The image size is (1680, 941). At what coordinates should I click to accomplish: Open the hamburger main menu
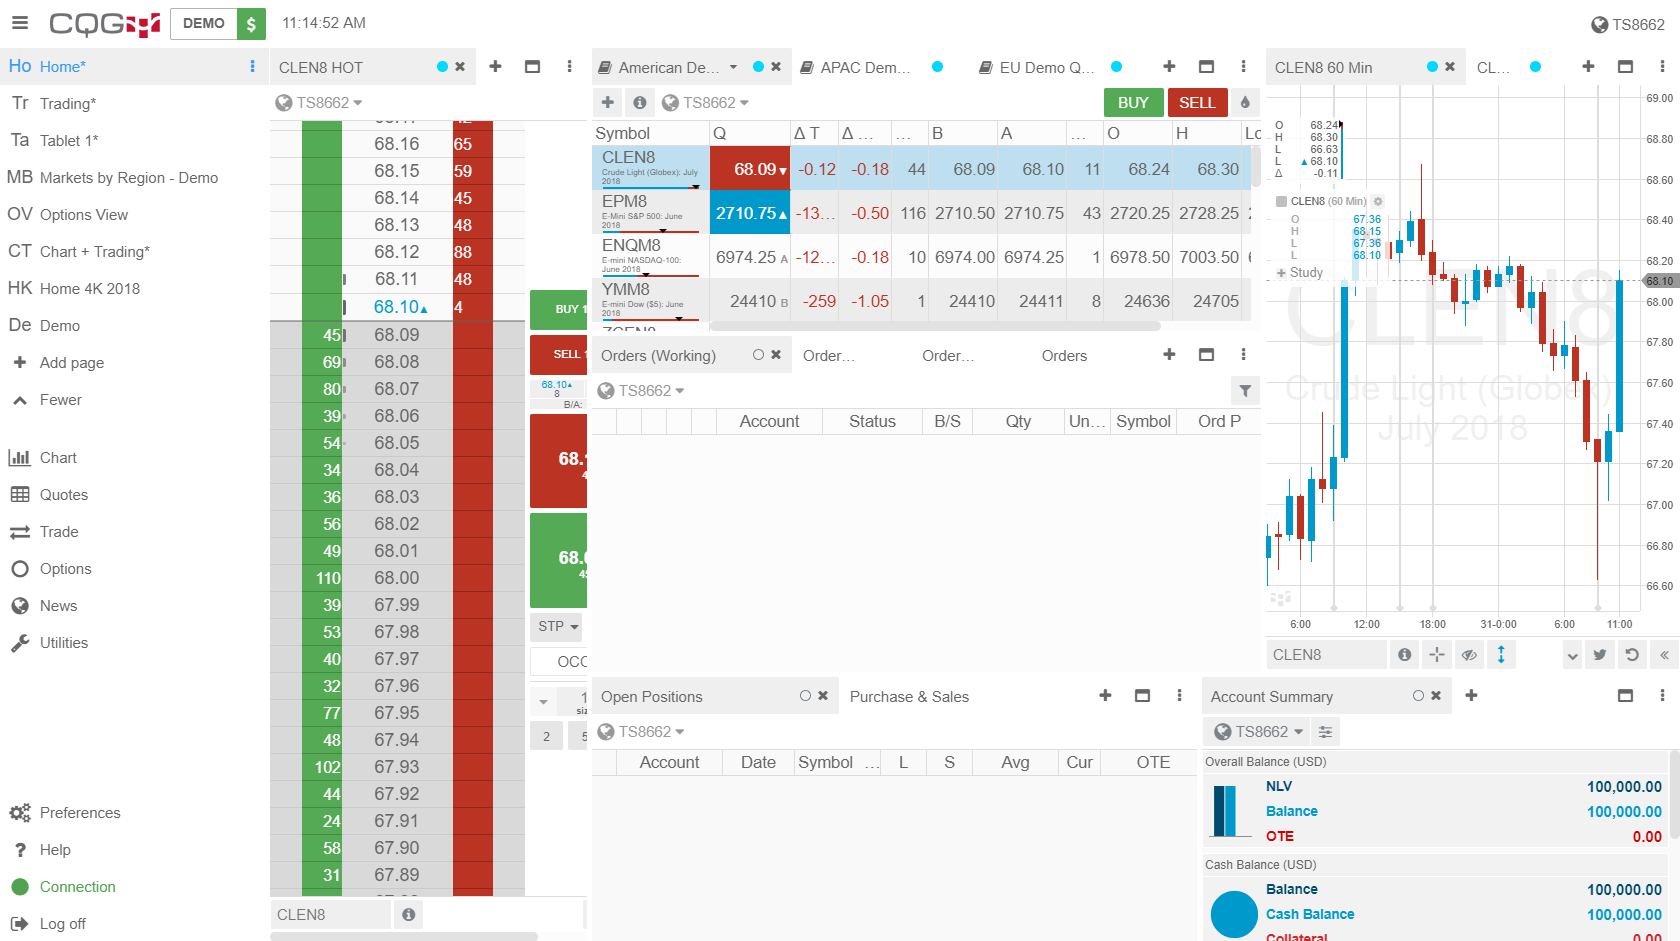tap(20, 23)
